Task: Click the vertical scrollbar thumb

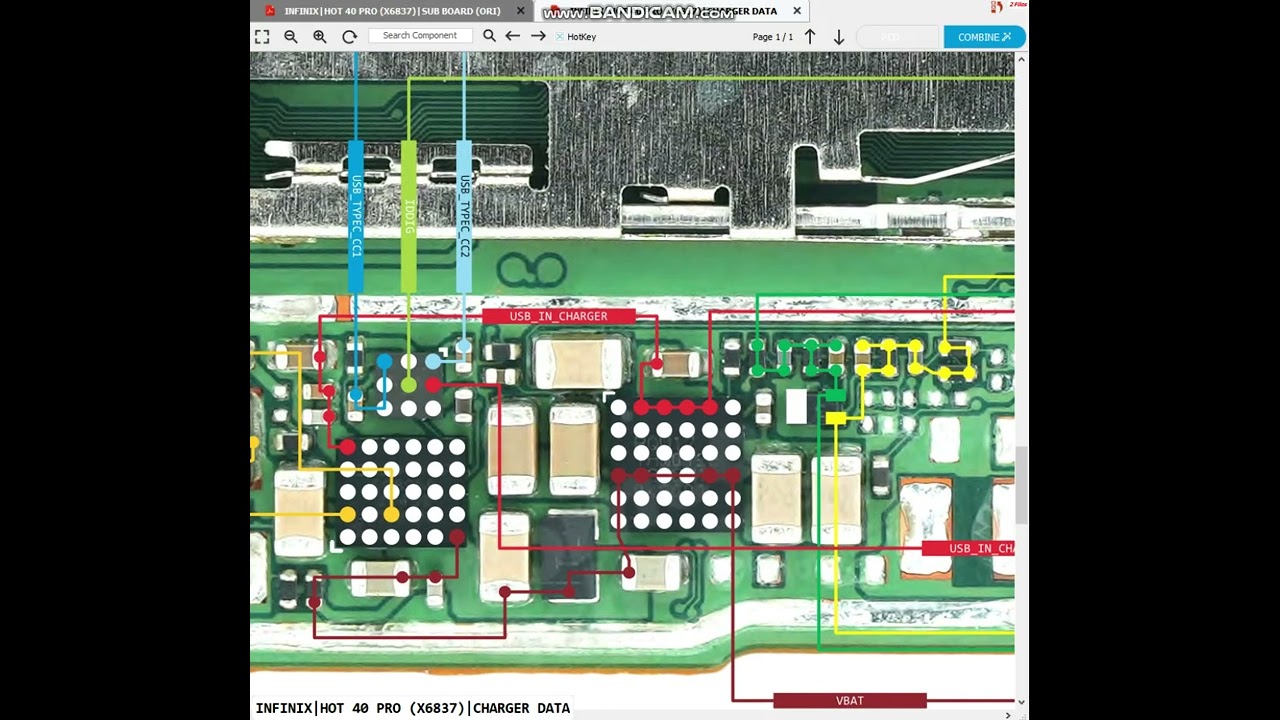Action: (x=1022, y=485)
